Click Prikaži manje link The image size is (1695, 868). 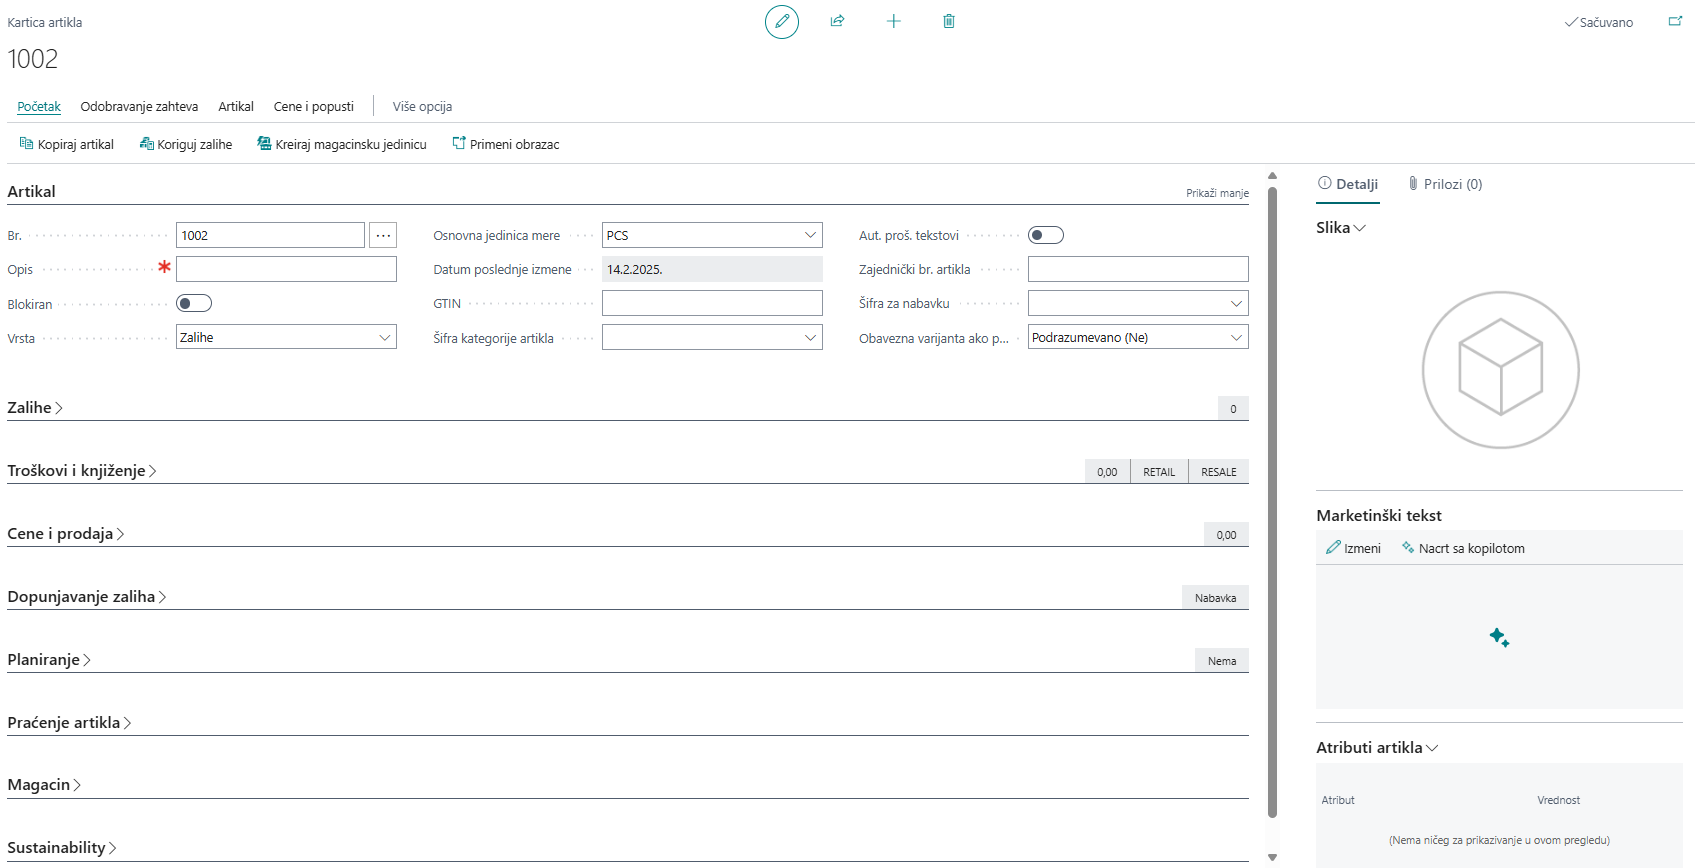coord(1217,193)
